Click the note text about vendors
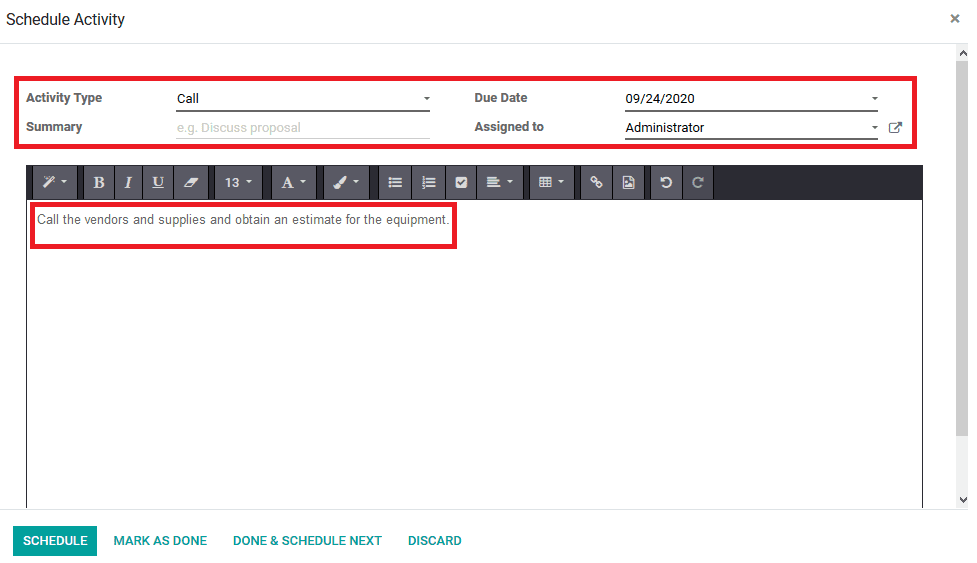Viewport: 977px width, 563px height. click(243, 219)
